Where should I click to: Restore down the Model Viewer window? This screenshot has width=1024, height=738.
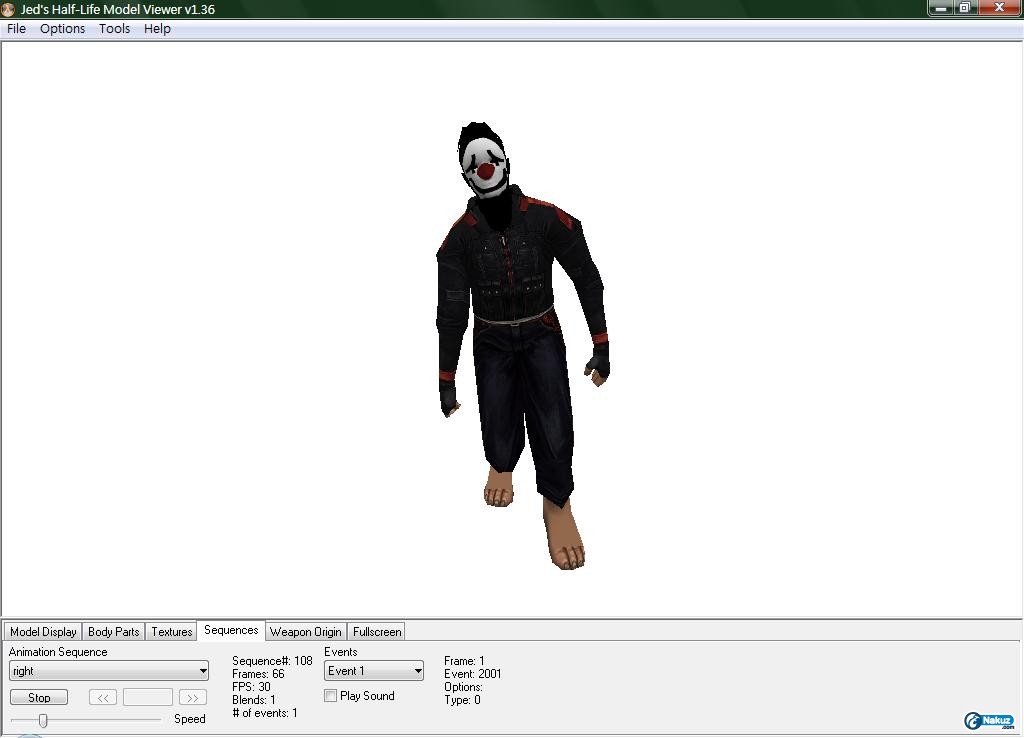pos(965,8)
